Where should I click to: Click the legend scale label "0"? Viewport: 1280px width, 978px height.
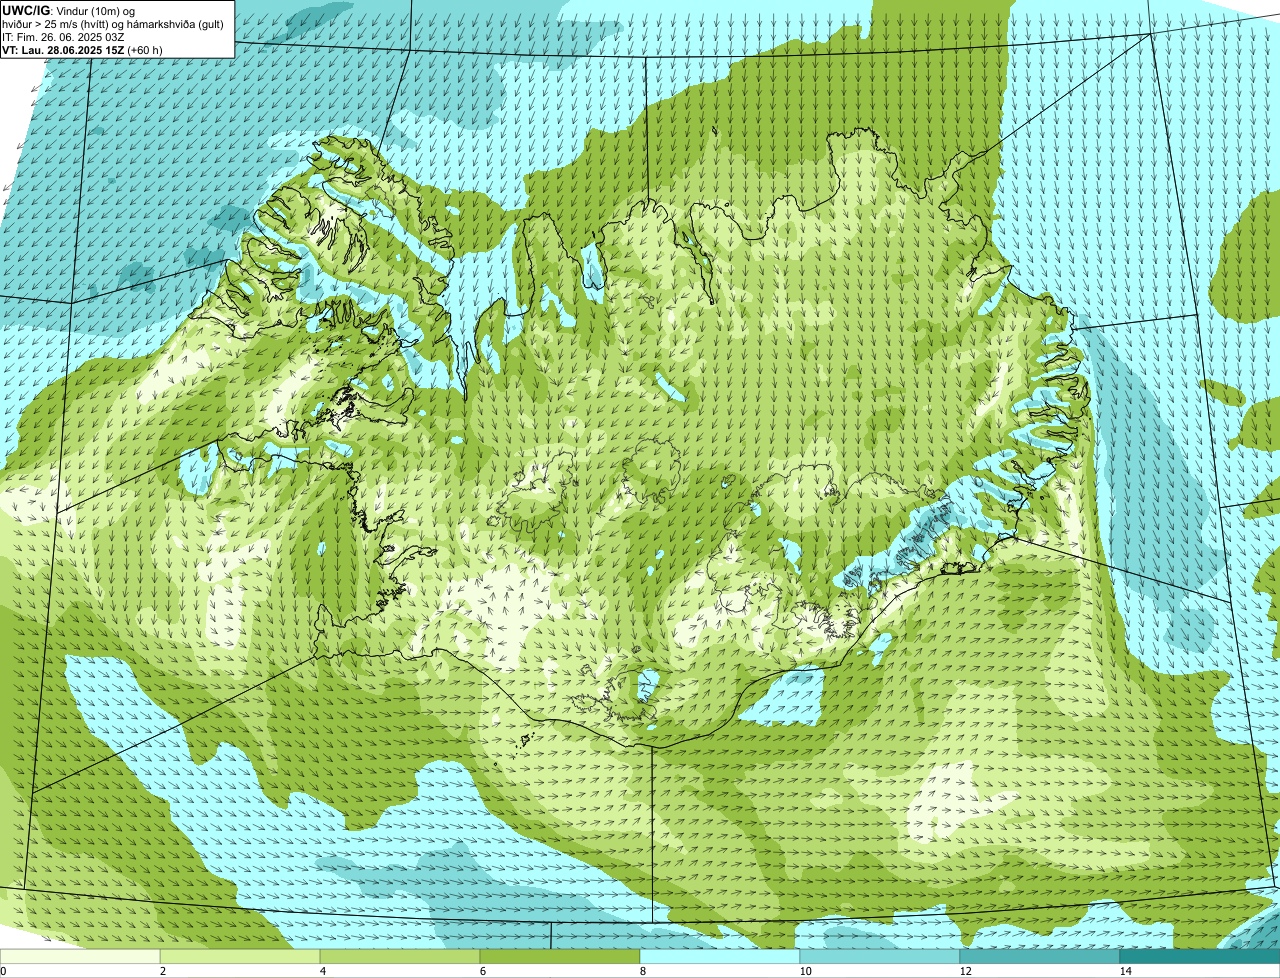point(3,971)
